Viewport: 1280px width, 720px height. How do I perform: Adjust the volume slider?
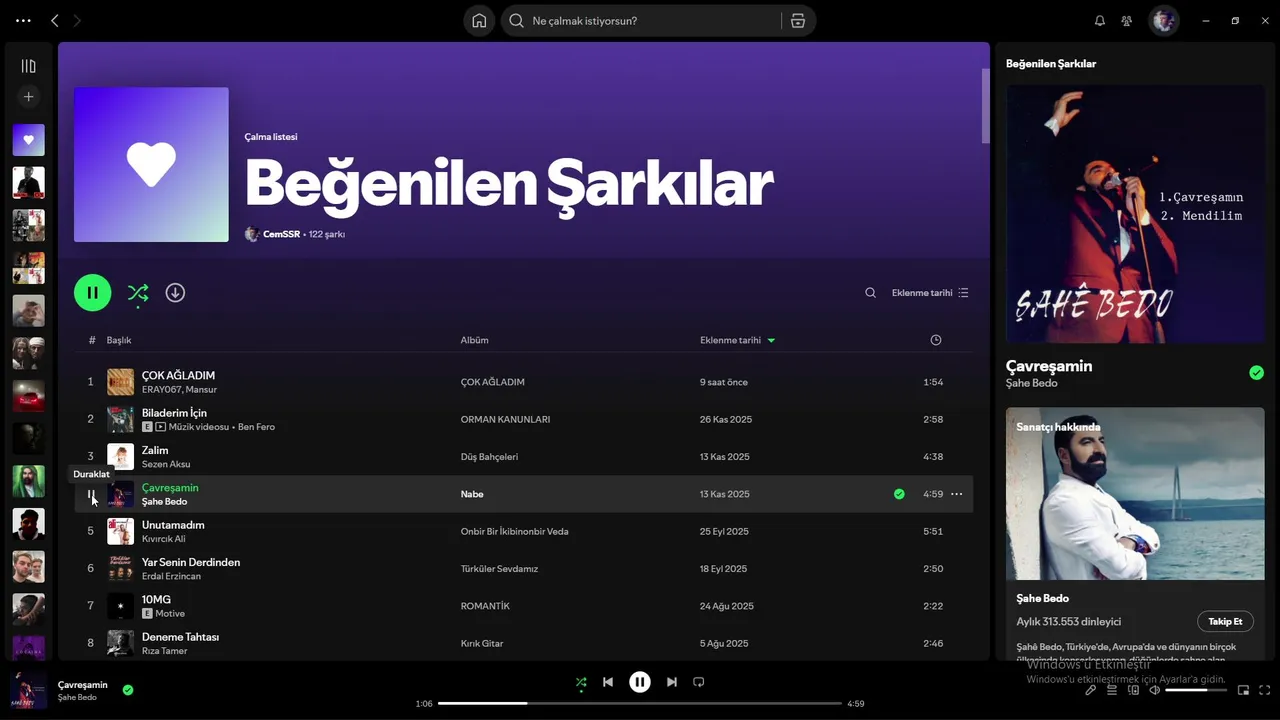coord(1195,690)
